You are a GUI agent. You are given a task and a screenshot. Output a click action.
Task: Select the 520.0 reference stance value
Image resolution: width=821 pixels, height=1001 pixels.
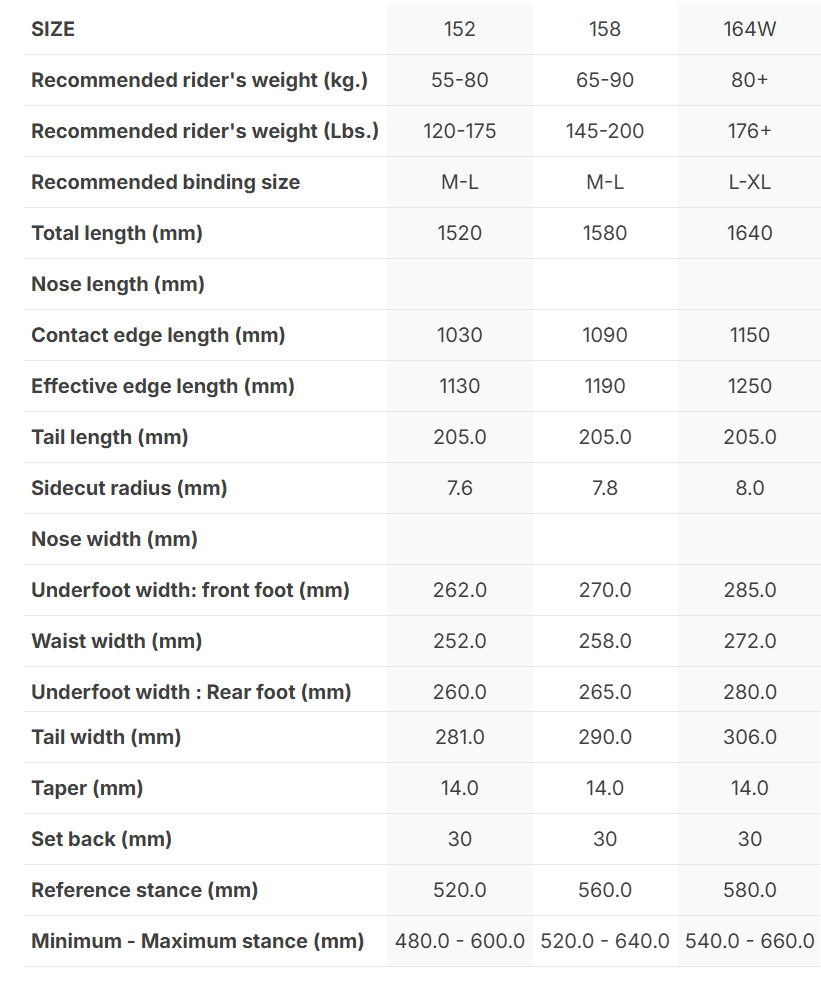pos(460,890)
